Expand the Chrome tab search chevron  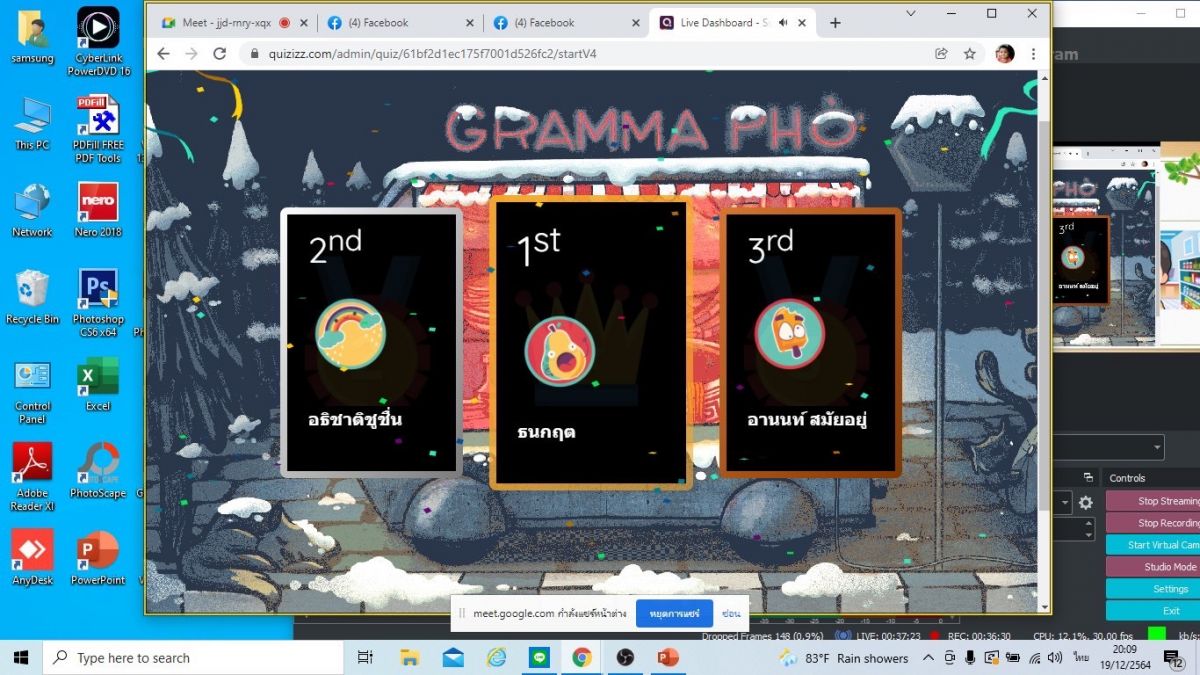pos(911,14)
